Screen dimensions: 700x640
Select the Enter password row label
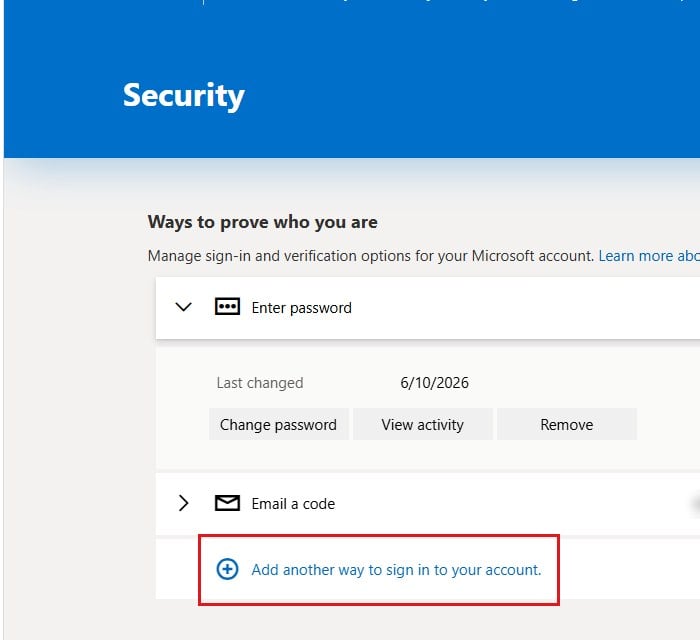[301, 308]
